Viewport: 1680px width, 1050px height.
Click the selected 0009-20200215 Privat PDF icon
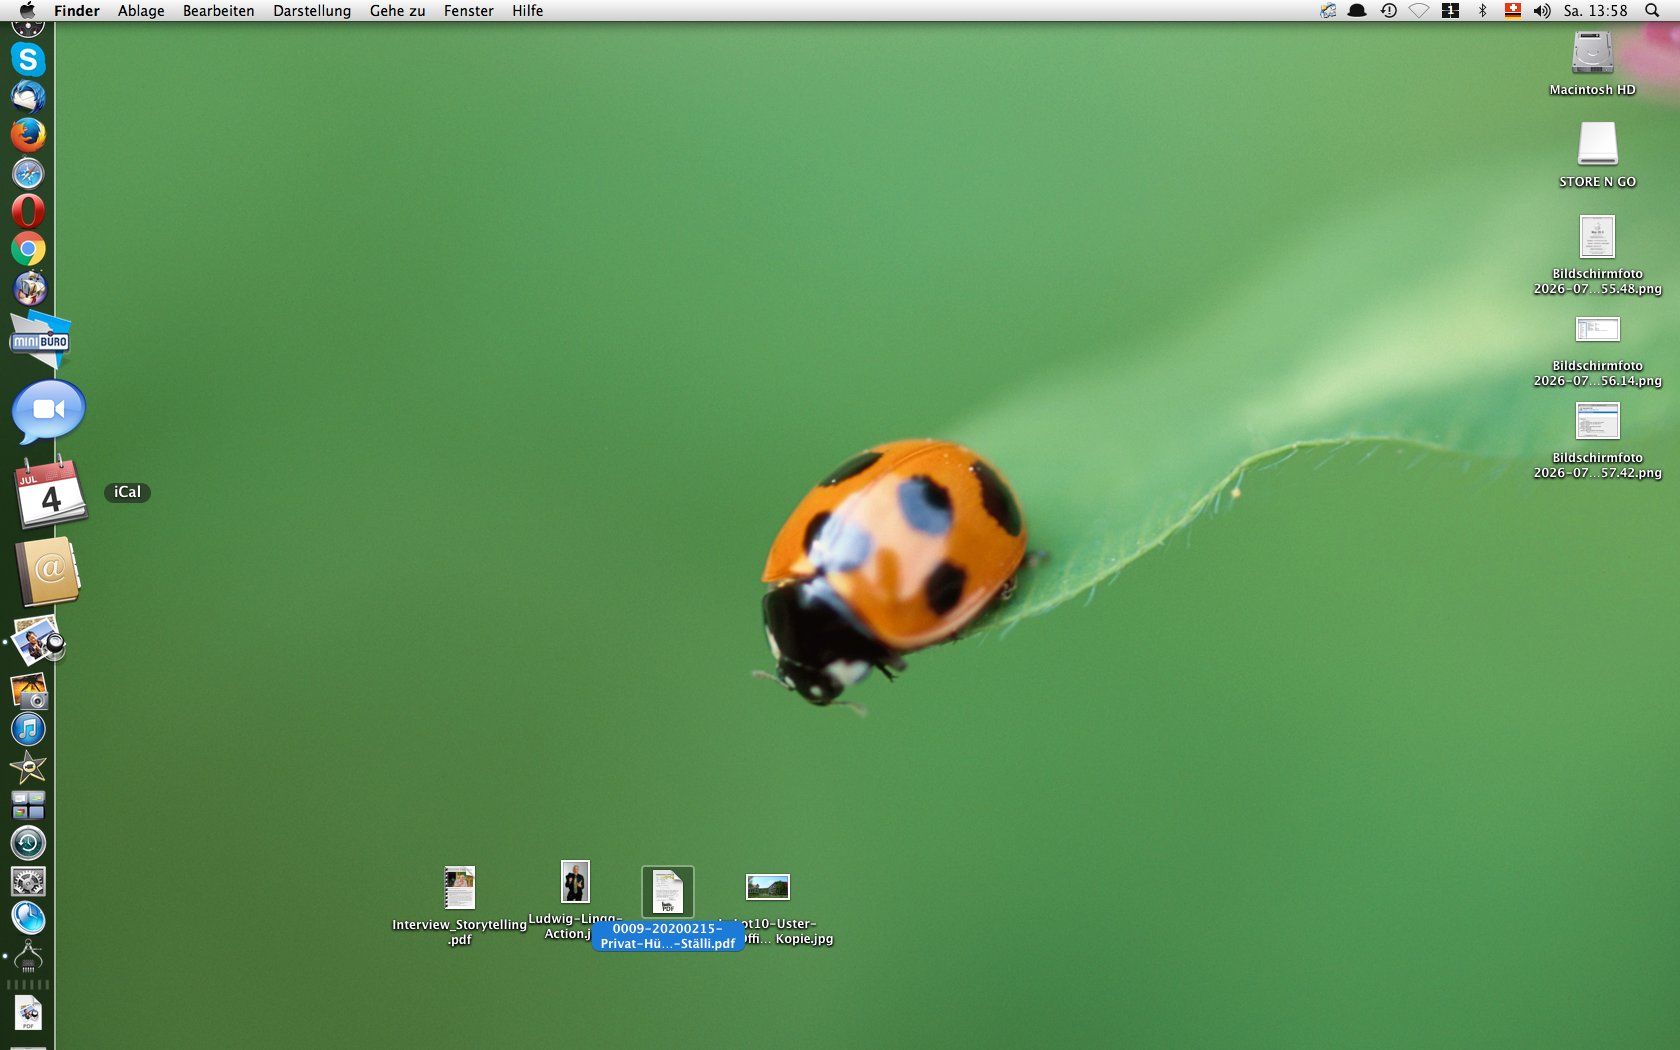pos(667,891)
